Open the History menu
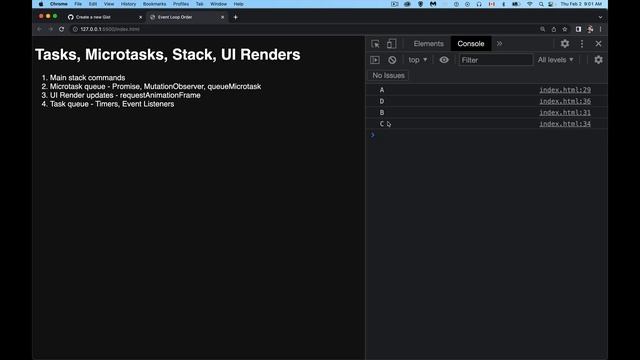The image size is (640, 360). [x=128, y=4]
